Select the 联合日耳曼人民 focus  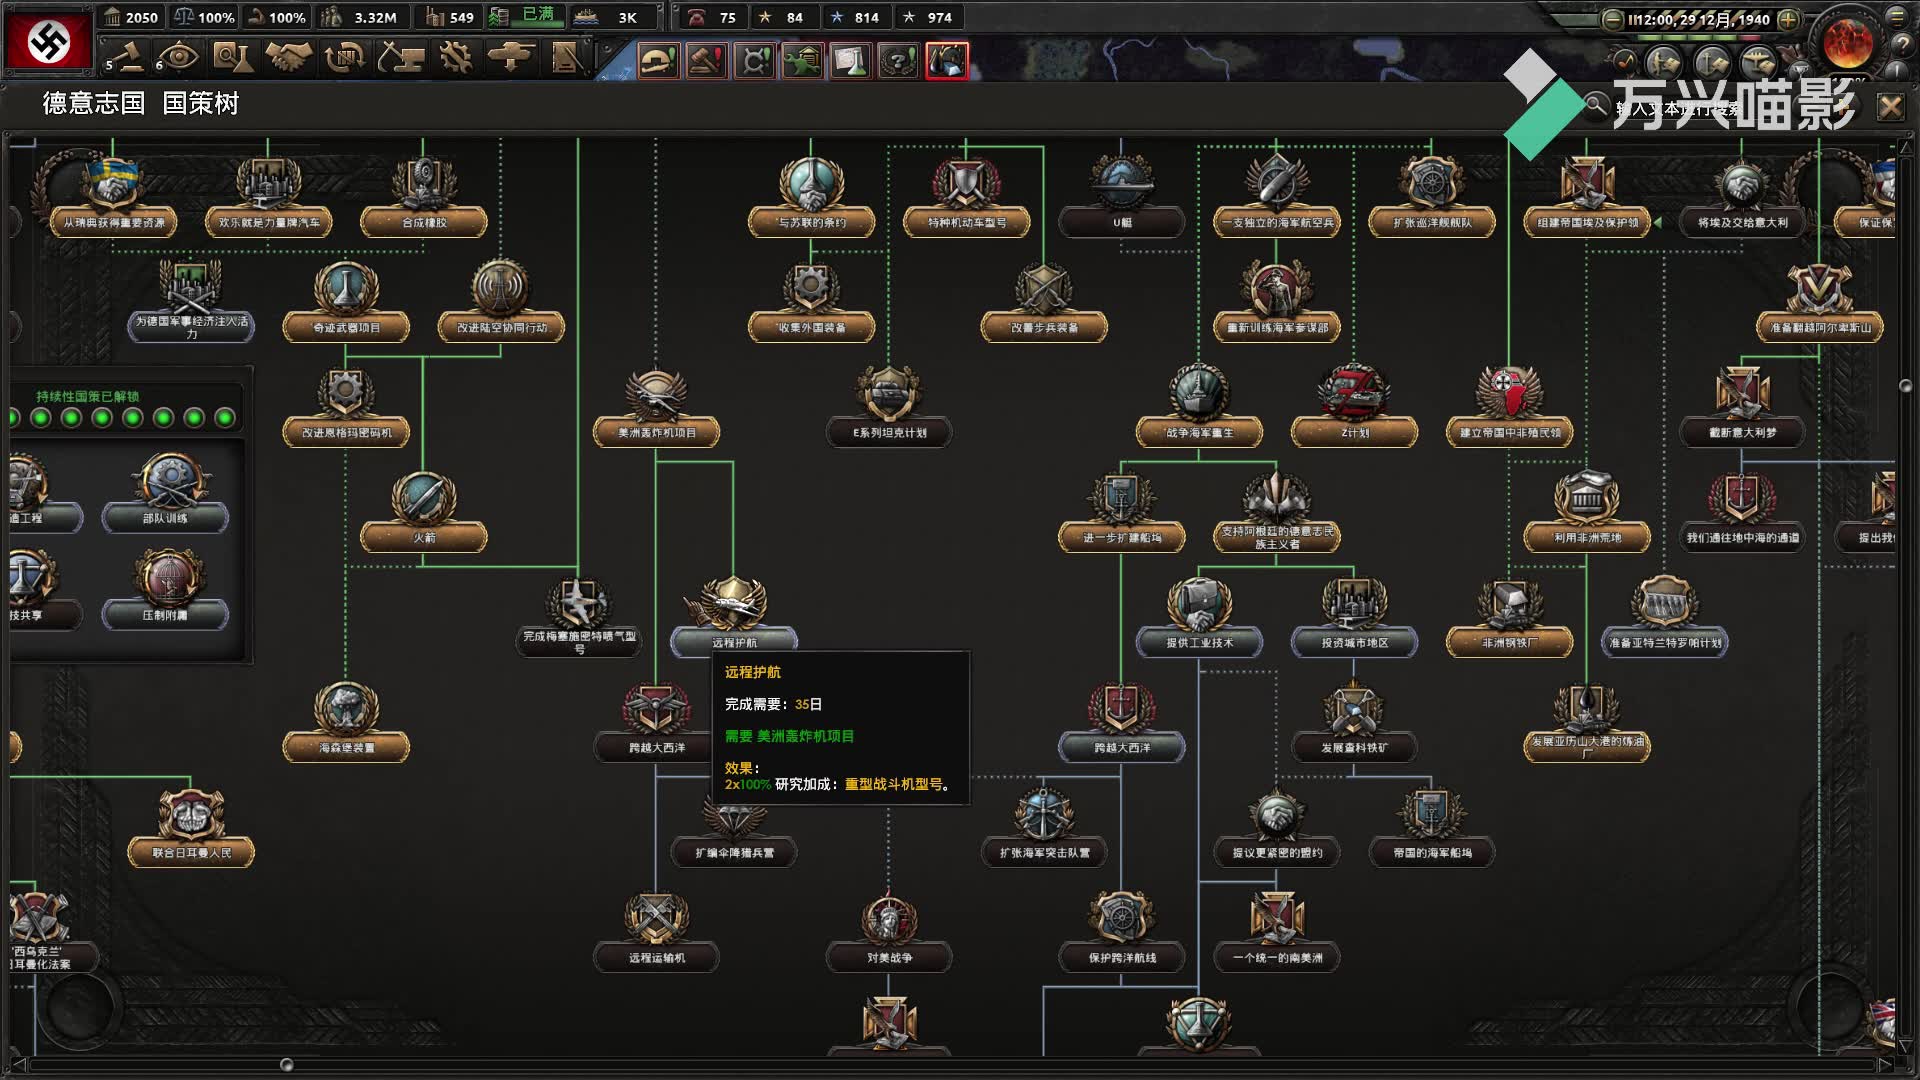[x=191, y=828]
